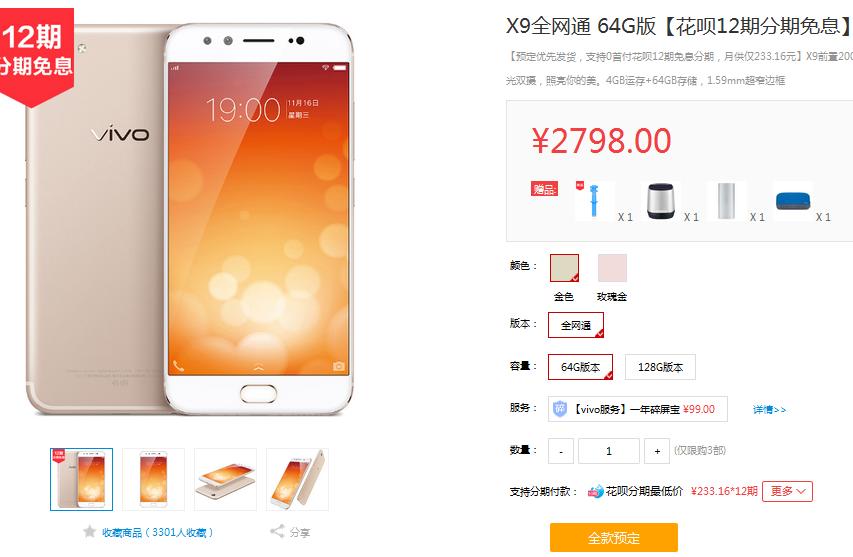Expand the 更多 installment options dropdown
The width and height of the screenshot is (853, 557).
787,491
